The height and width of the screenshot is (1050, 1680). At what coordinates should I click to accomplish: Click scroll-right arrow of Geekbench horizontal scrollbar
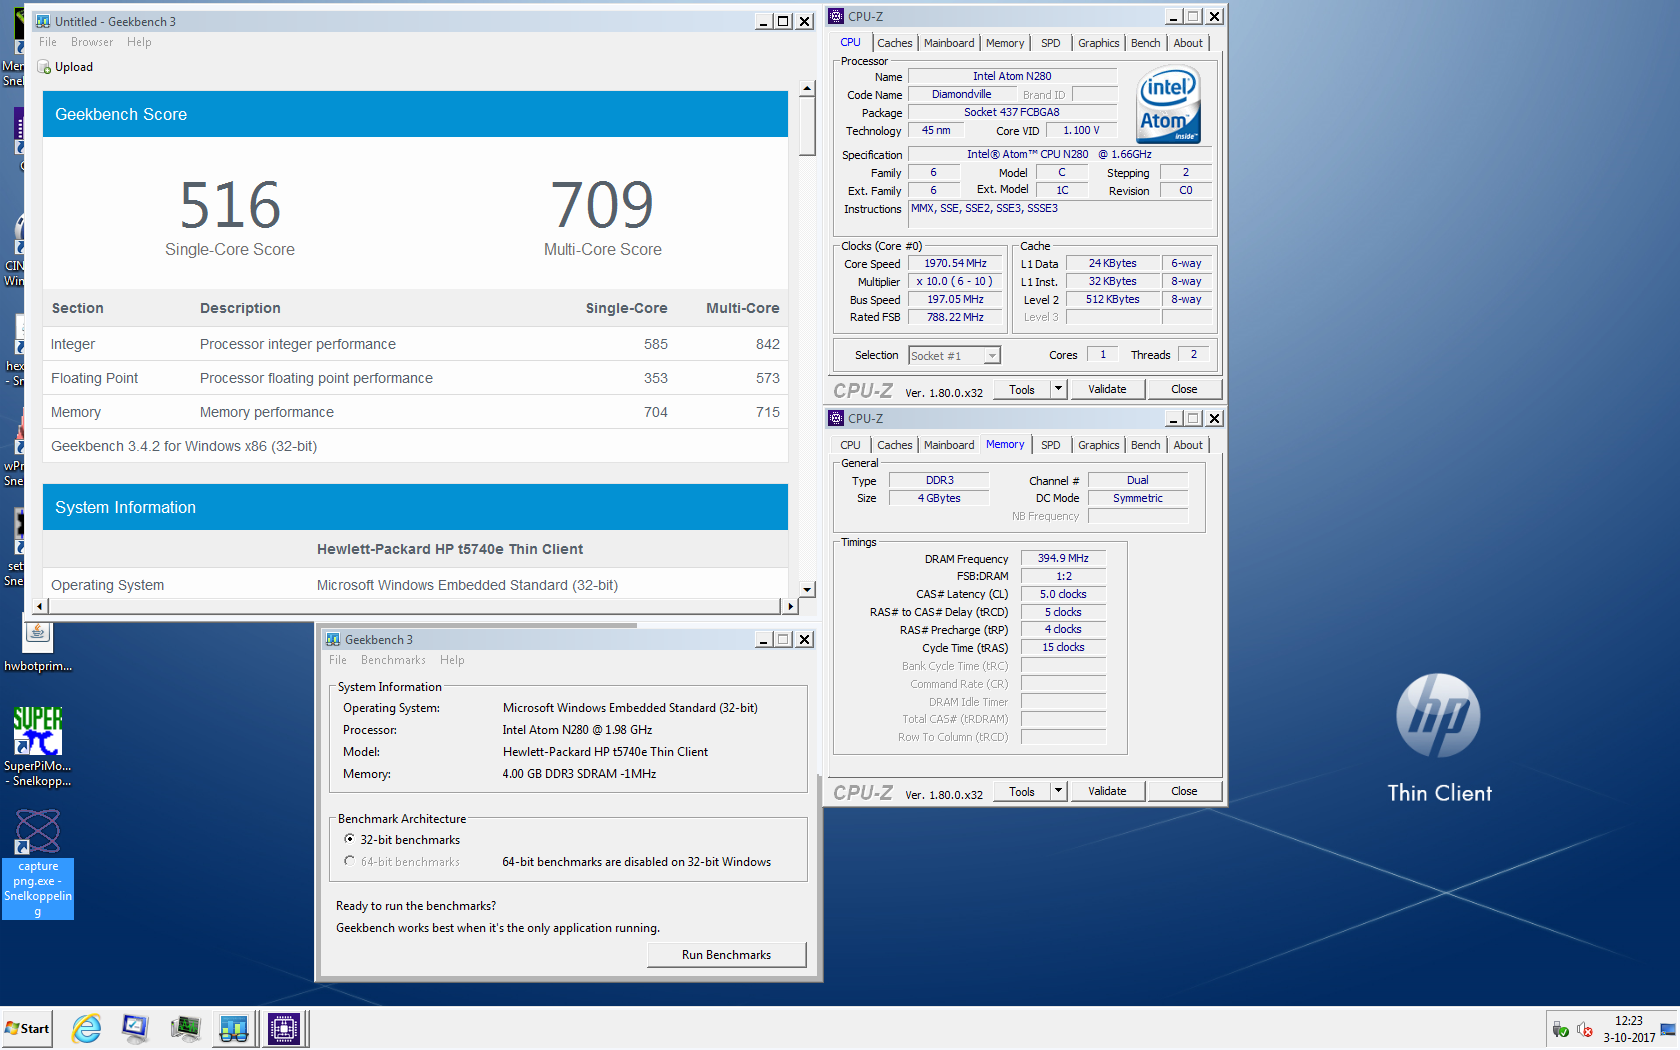point(790,606)
